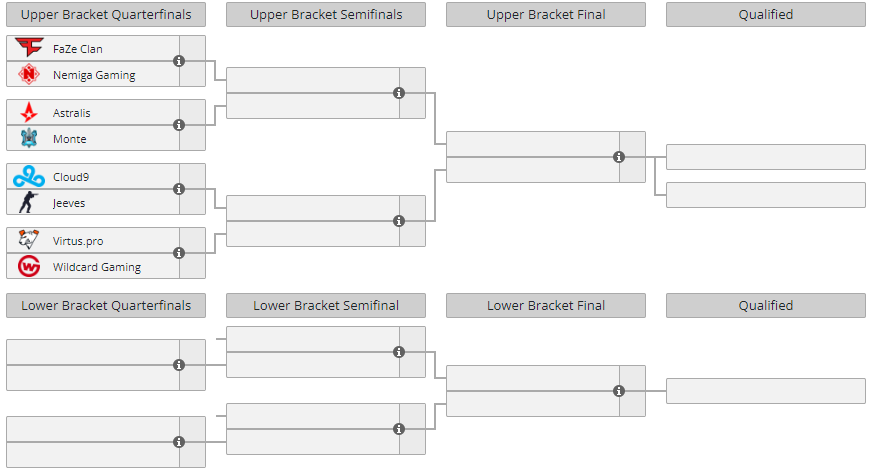Open info for Virtus.pro vs Wildcard match

point(179,253)
